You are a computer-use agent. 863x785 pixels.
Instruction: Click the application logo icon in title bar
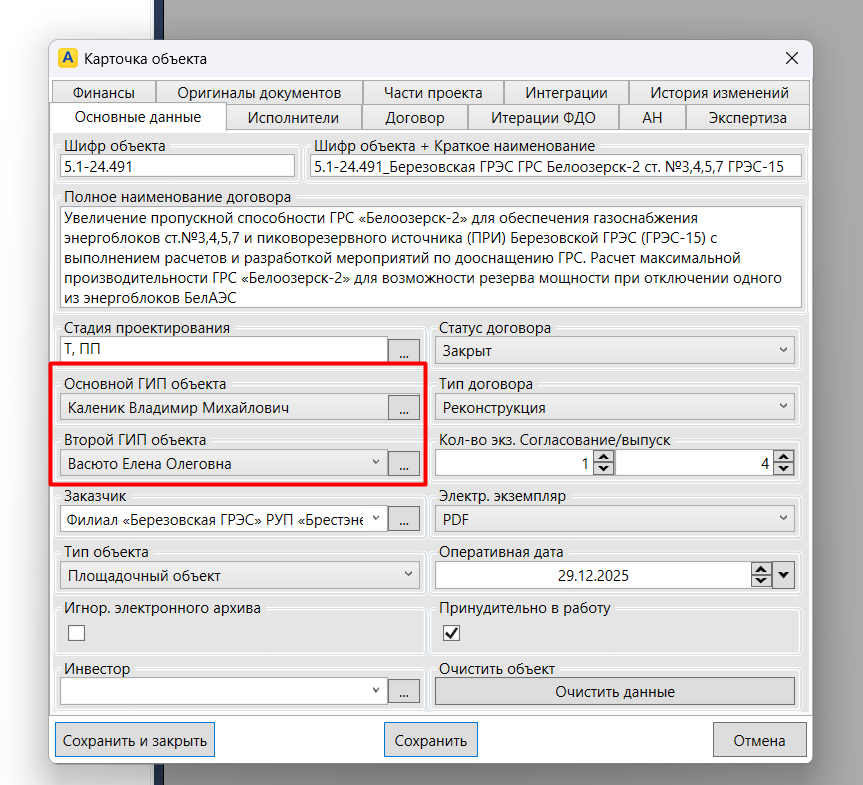click(68, 58)
